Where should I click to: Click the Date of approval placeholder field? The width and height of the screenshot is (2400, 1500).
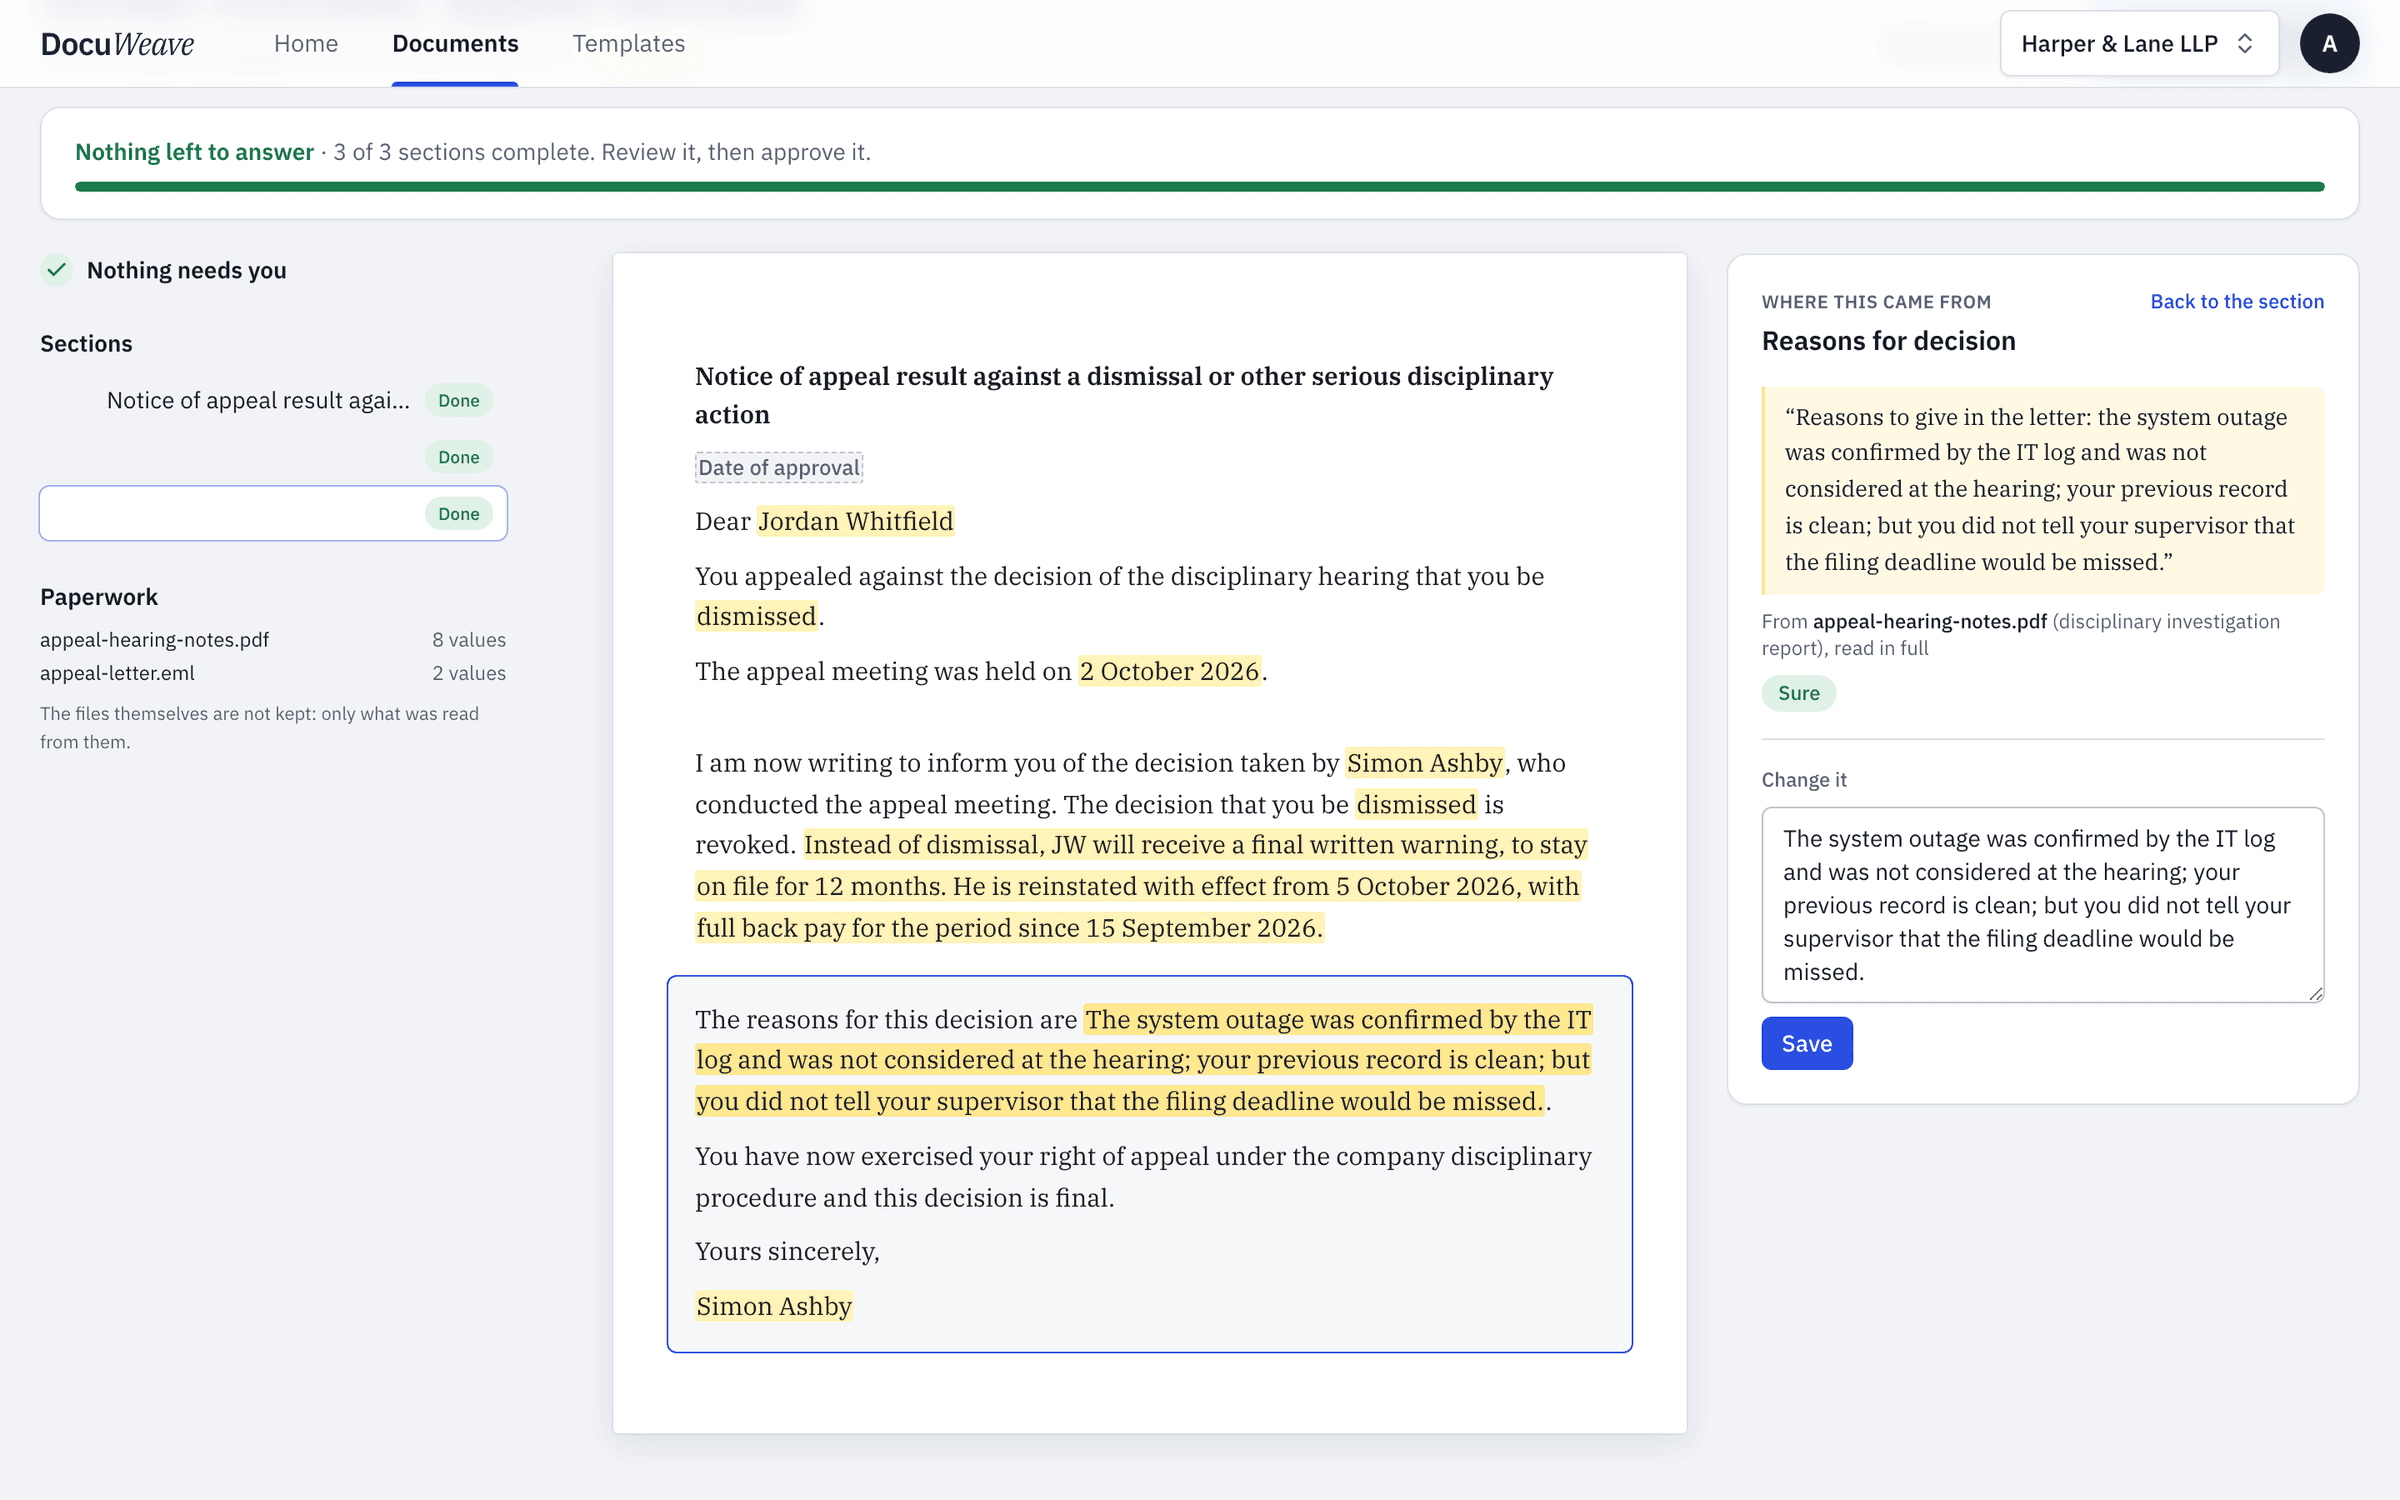tap(779, 467)
